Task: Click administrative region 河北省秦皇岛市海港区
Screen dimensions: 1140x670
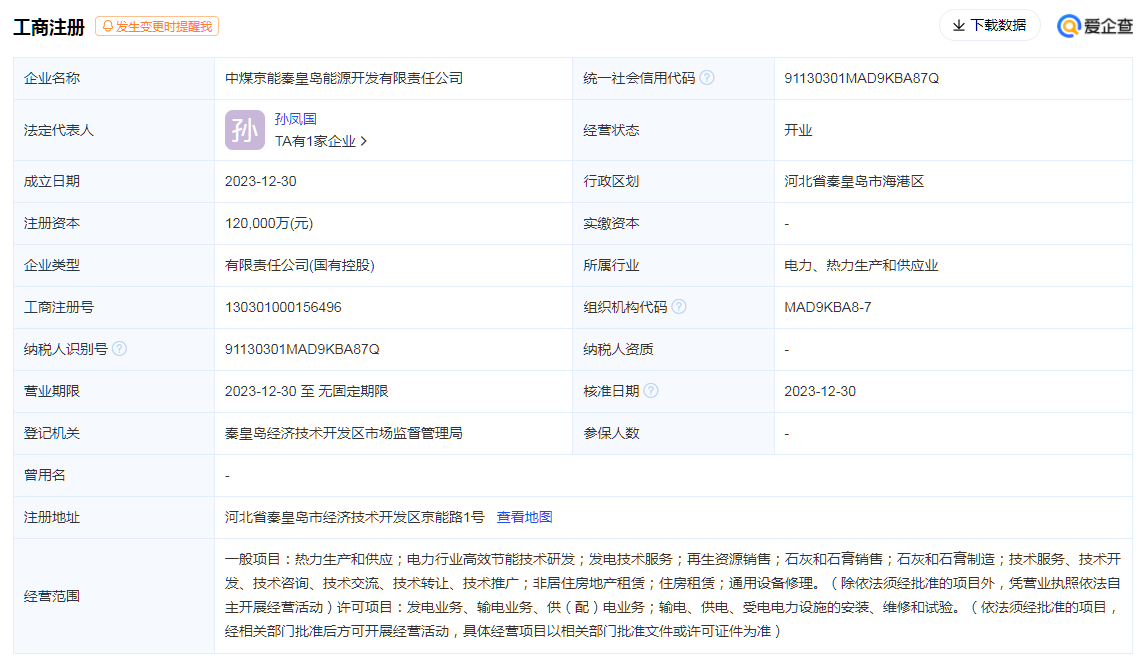Action: click(x=854, y=182)
